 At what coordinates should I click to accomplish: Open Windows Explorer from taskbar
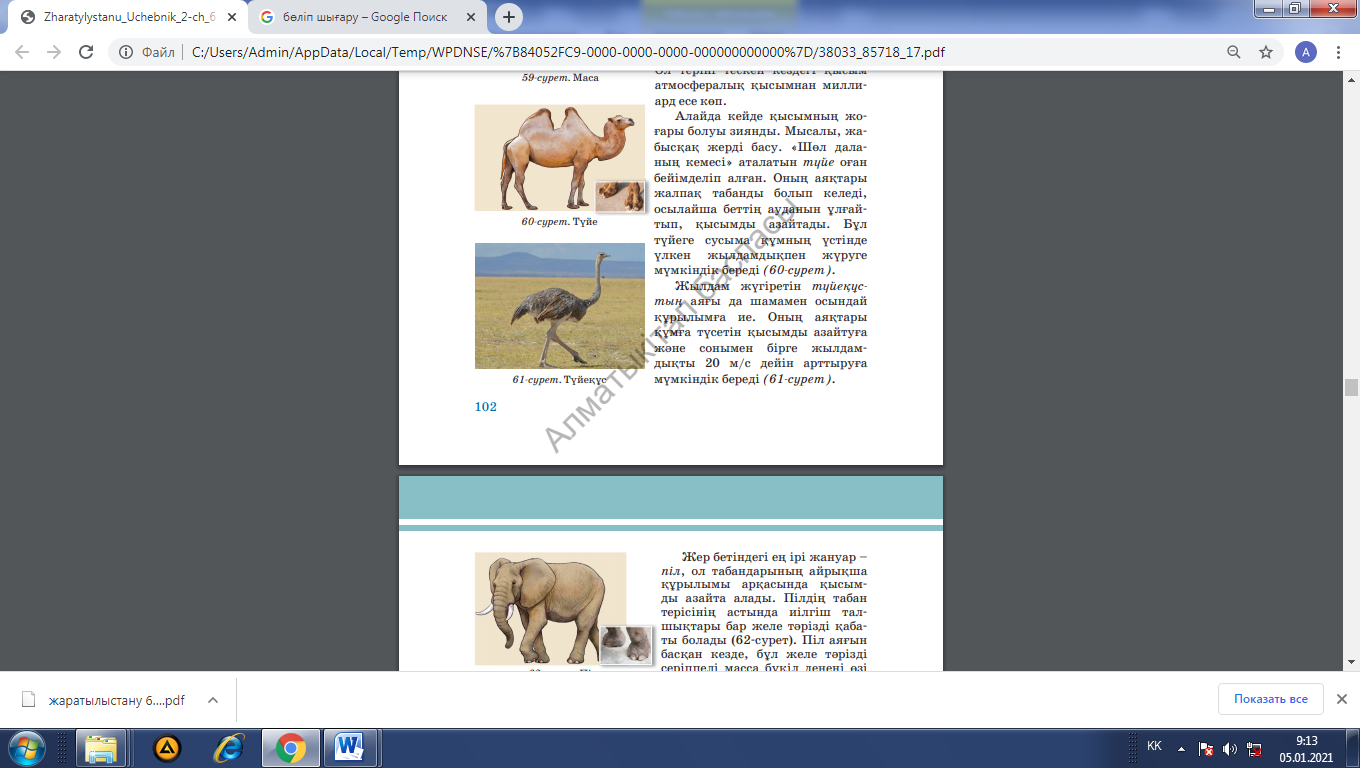[101, 748]
